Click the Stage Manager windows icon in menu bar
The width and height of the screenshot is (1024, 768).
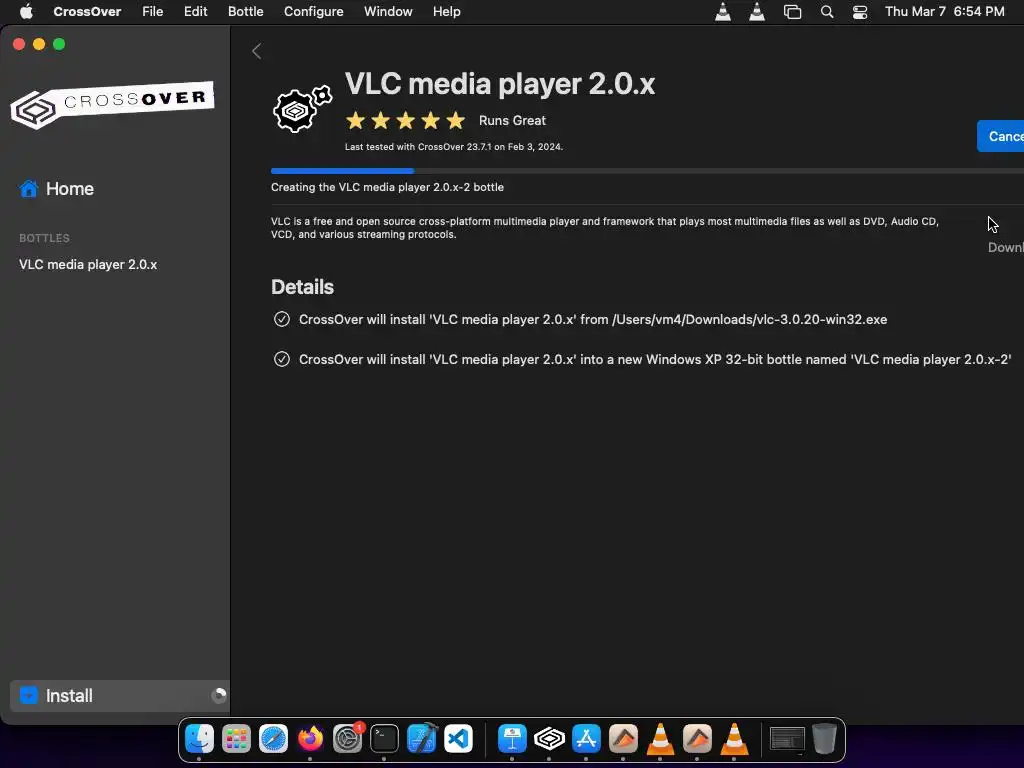coord(792,12)
